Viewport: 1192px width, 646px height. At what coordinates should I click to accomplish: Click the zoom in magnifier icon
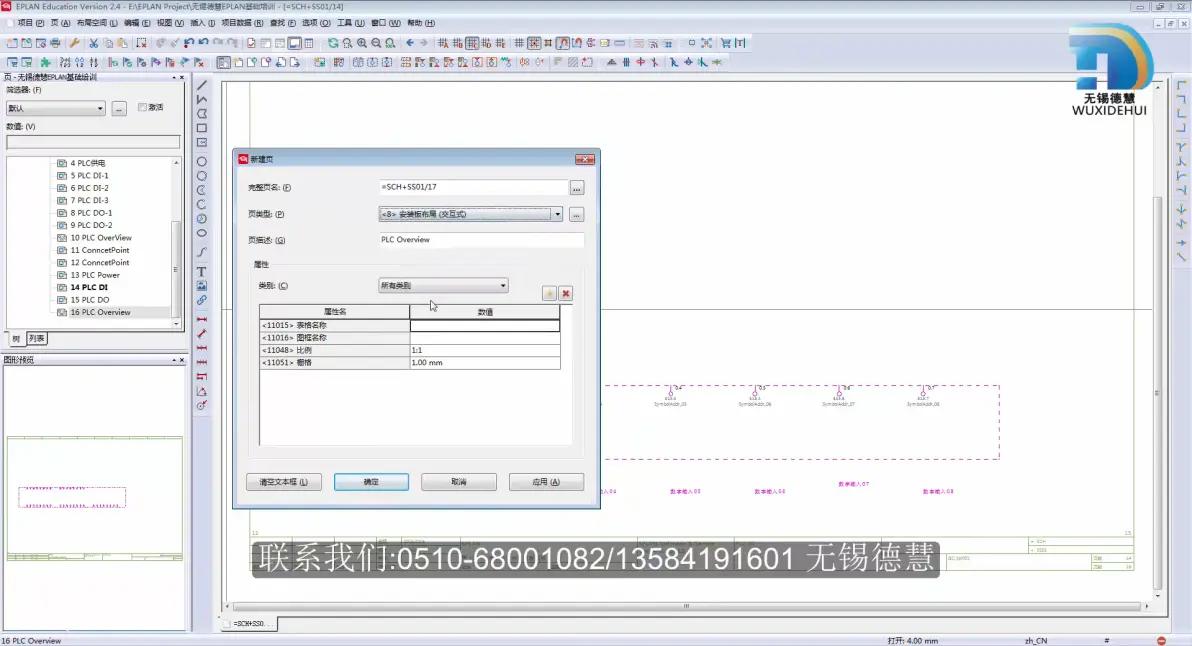[x=362, y=43]
